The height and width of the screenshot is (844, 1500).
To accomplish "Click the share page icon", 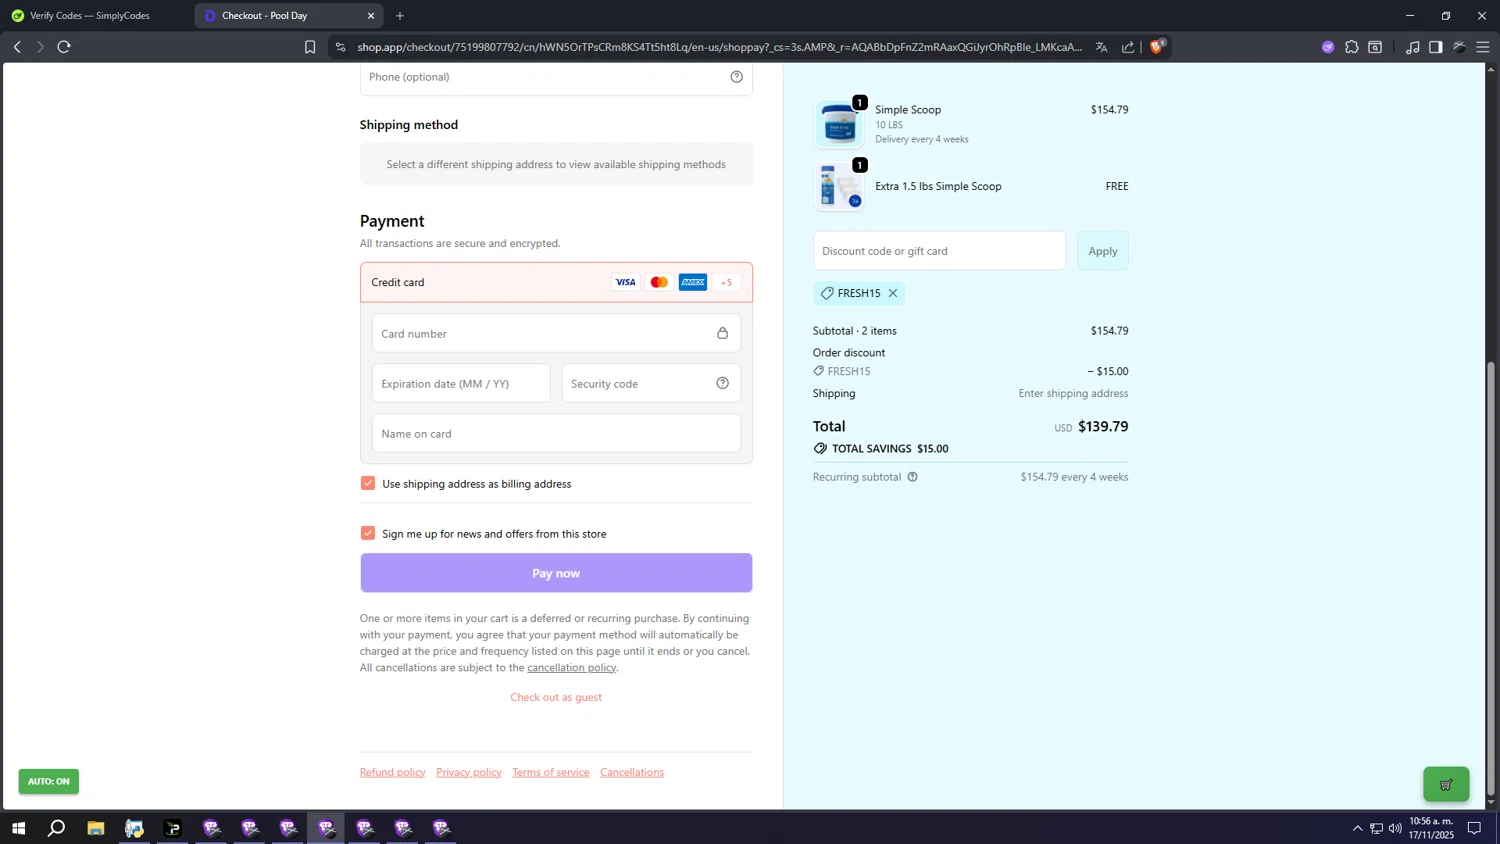I will tap(1128, 47).
